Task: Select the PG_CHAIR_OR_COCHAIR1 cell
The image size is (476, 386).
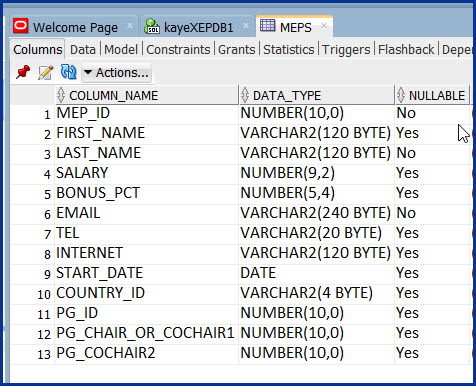Action: (x=146, y=334)
